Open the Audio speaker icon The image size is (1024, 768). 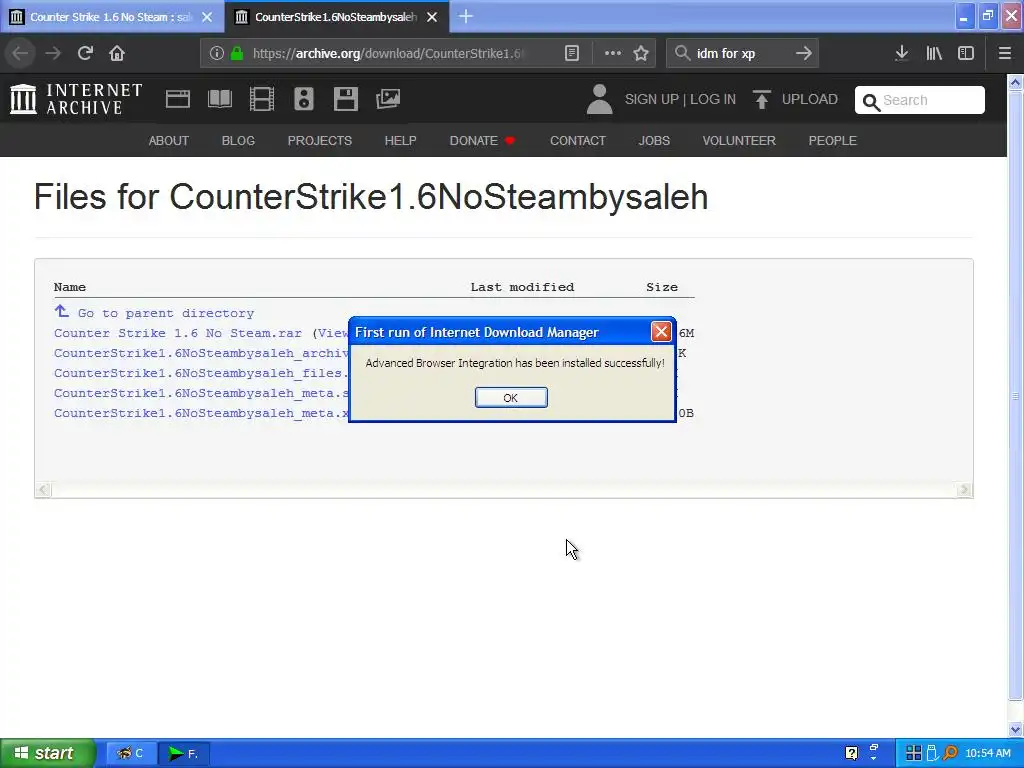304,99
